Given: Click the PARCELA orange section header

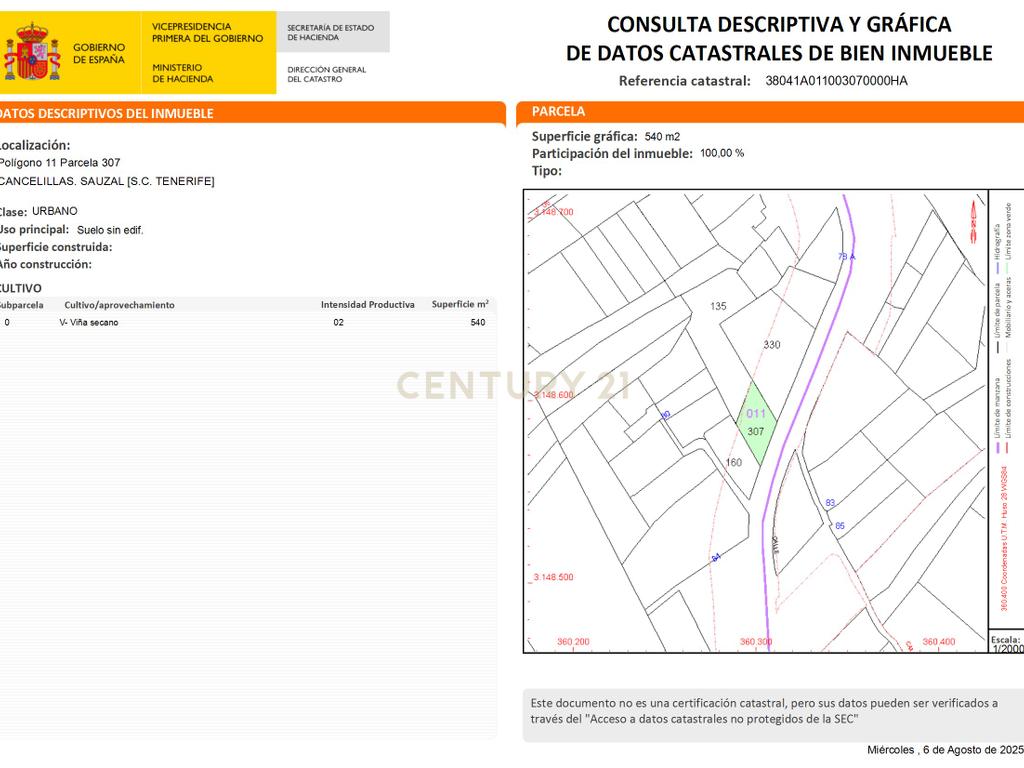Looking at the screenshot, I should (x=770, y=112).
